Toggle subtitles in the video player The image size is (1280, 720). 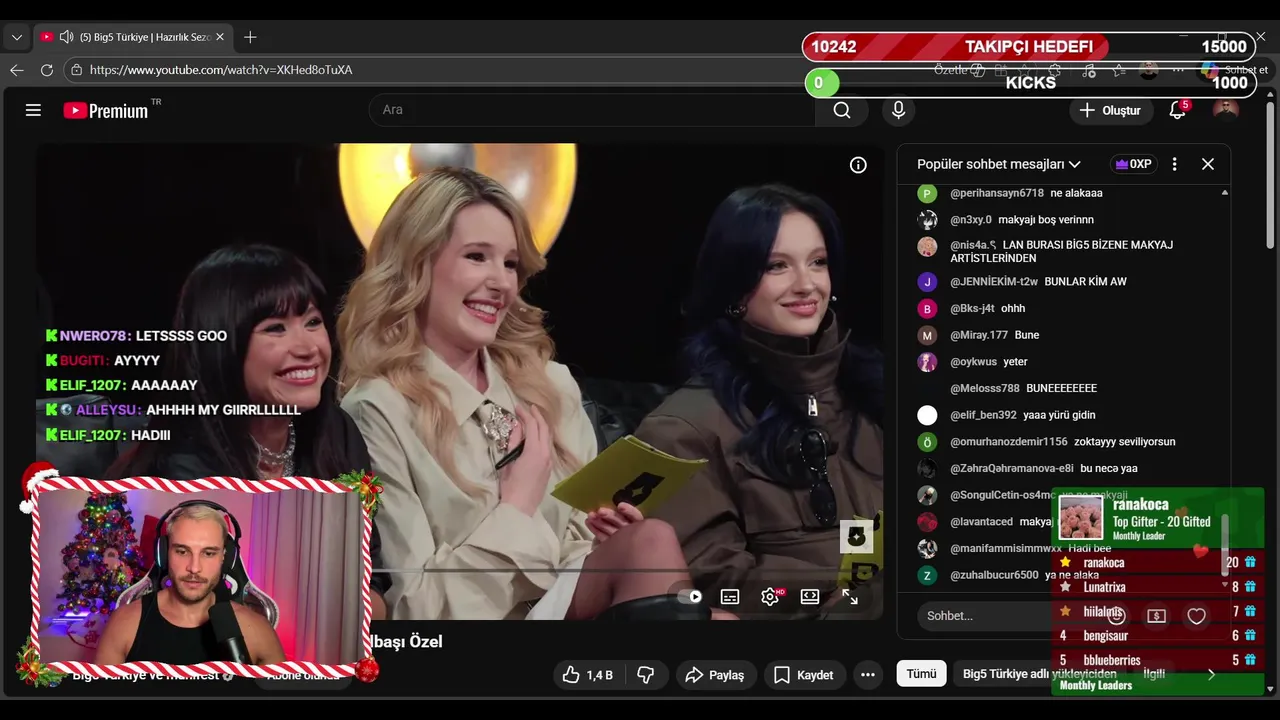pyautogui.click(x=730, y=596)
